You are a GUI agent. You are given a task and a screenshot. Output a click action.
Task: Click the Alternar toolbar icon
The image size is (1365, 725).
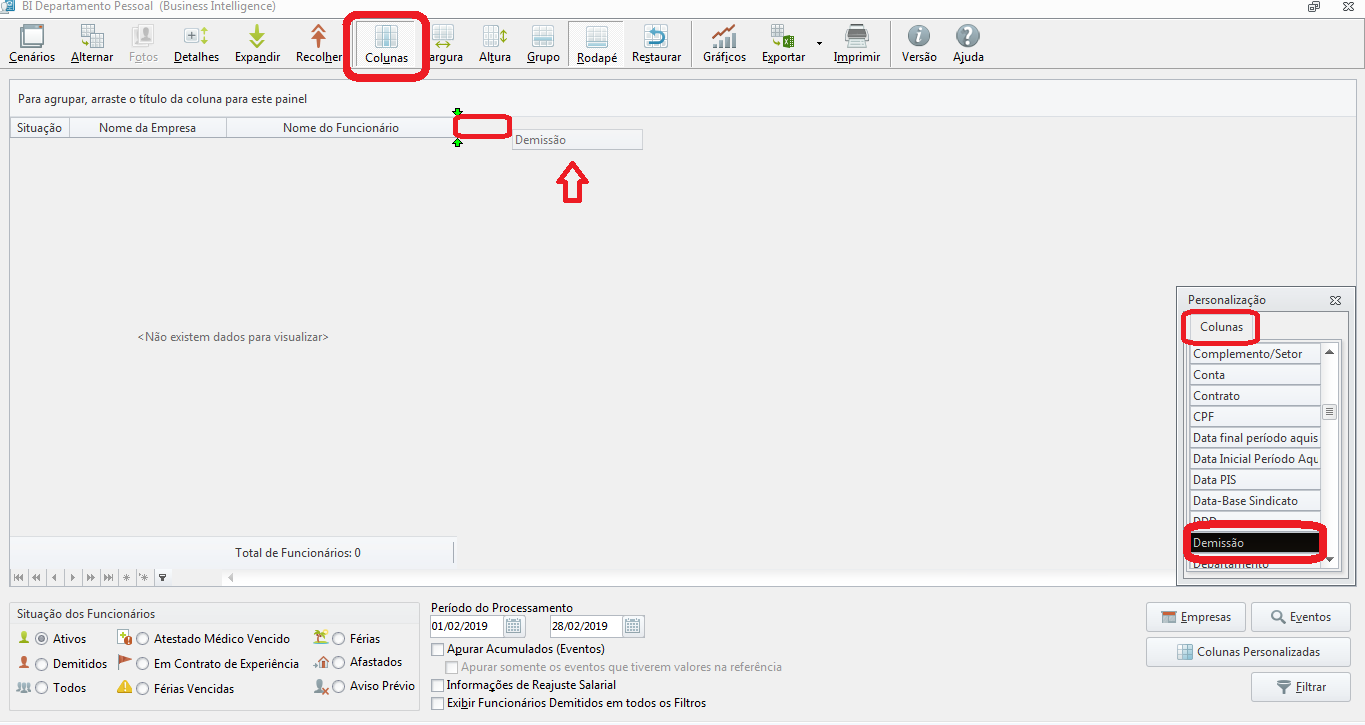coord(92,44)
